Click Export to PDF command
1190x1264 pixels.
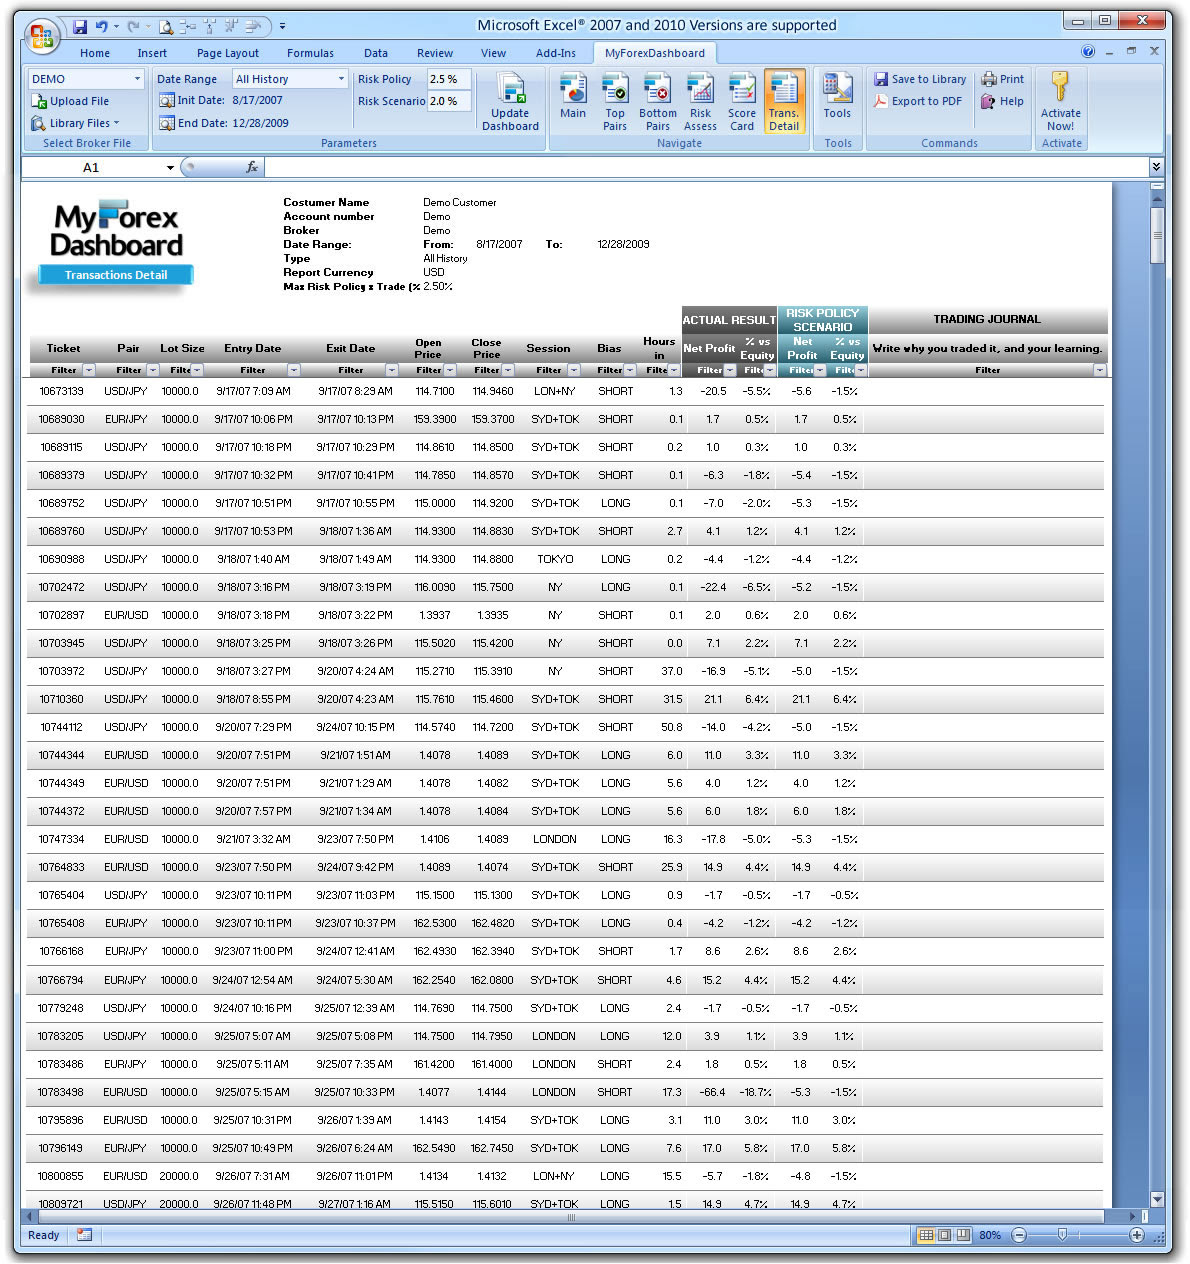(918, 101)
